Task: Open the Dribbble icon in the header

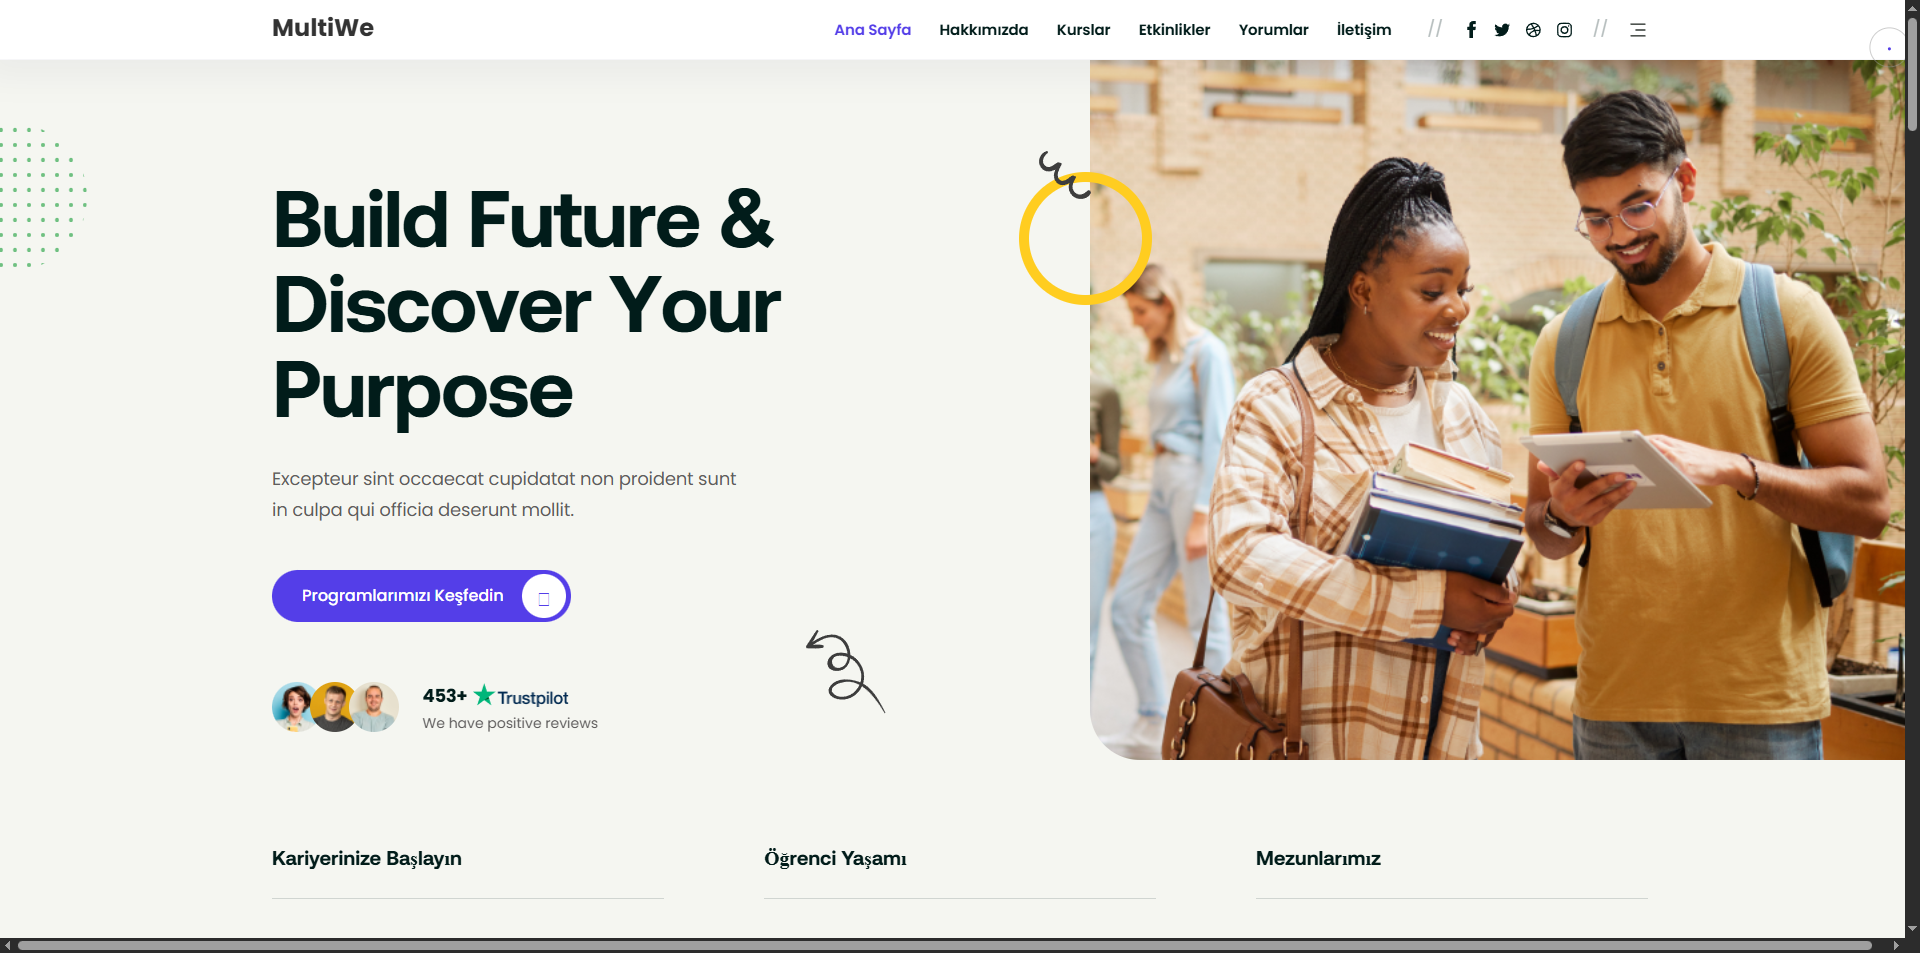Action: coord(1533,30)
